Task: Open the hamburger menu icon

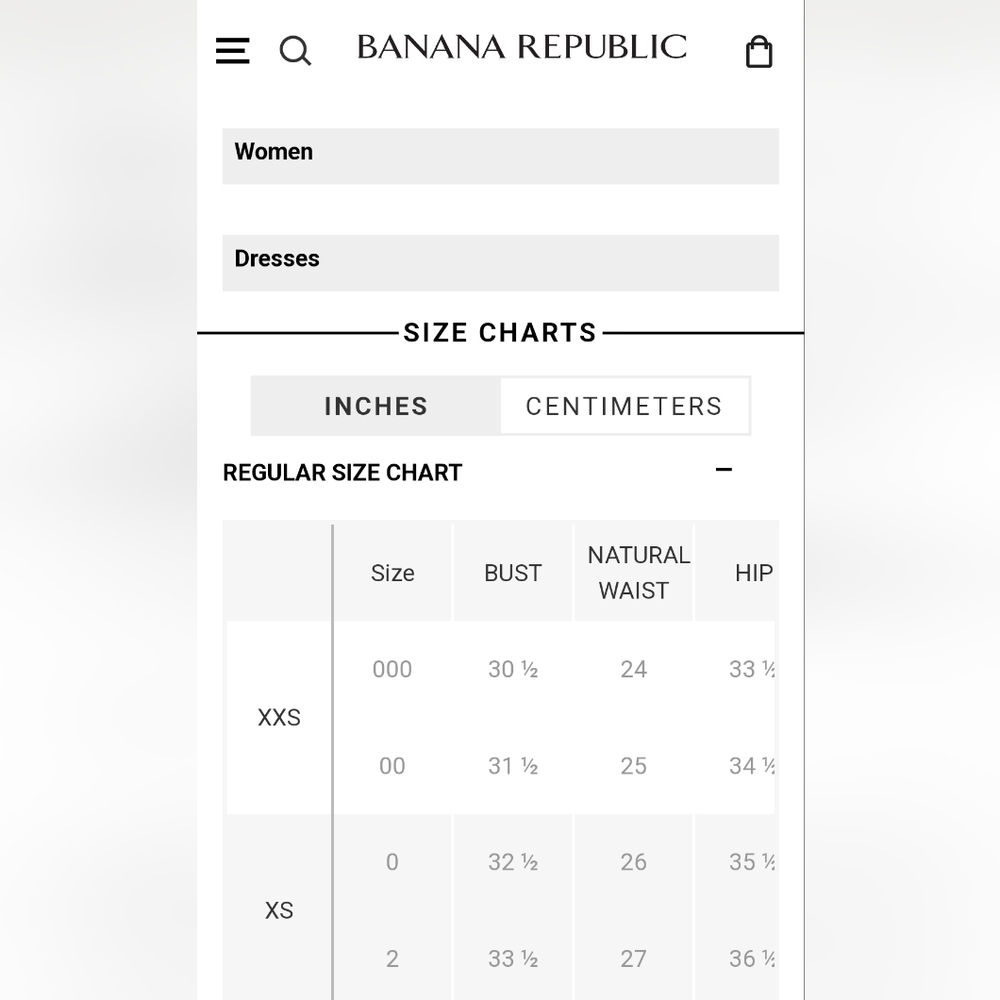Action: (232, 50)
